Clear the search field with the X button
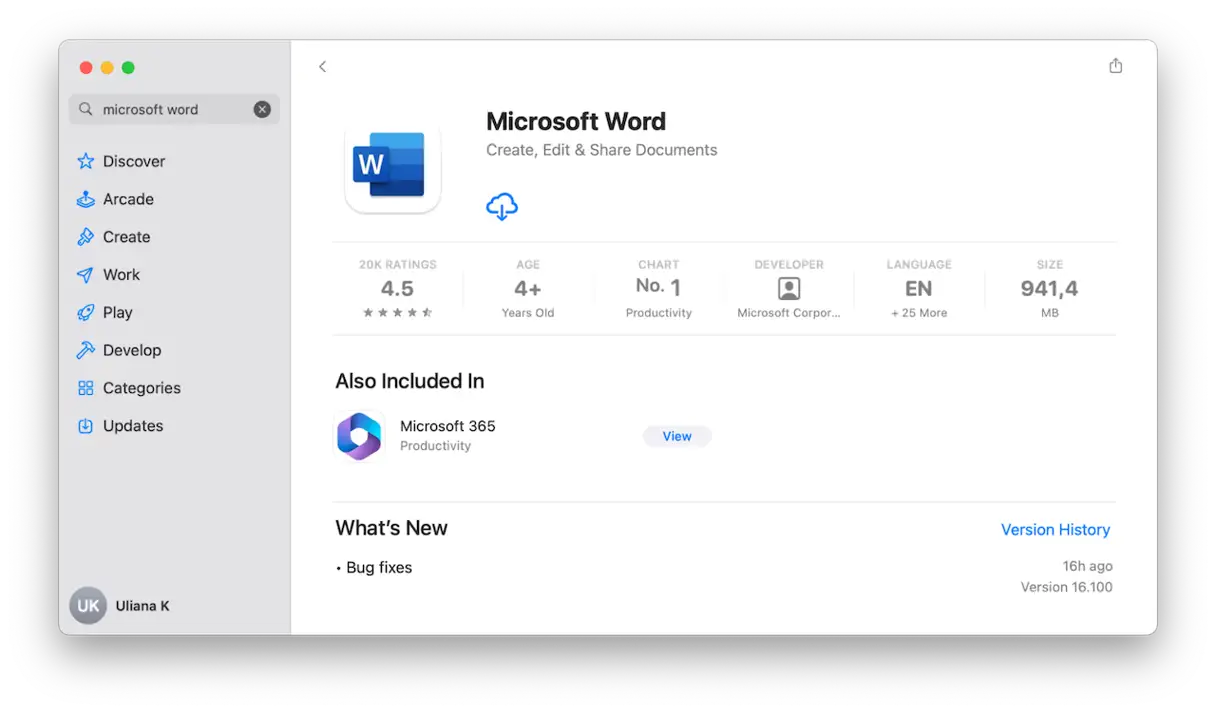The height and width of the screenshot is (713, 1216). pyautogui.click(x=262, y=110)
